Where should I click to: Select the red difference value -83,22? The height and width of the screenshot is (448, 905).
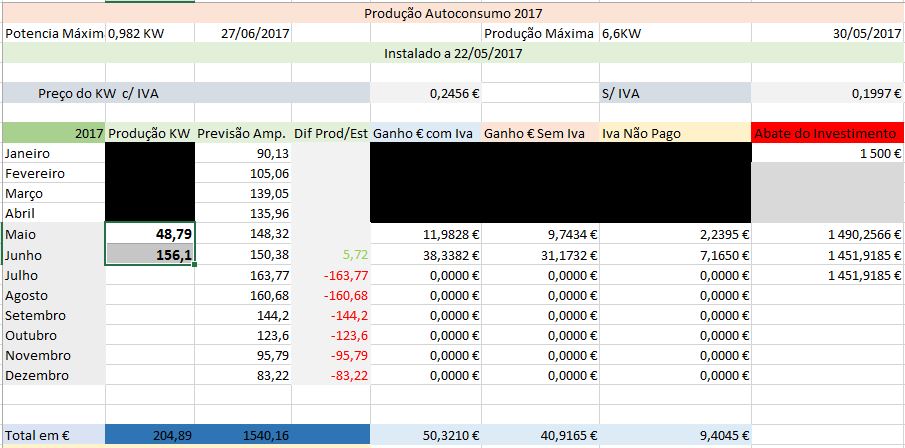click(331, 375)
